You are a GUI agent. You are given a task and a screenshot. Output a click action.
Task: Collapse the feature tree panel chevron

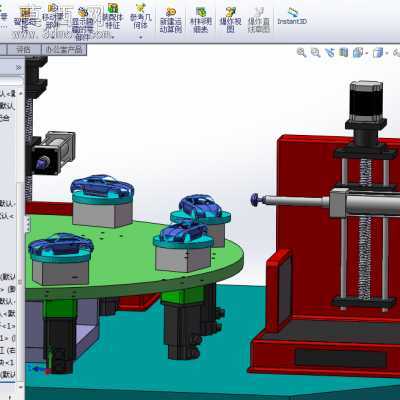19,68
